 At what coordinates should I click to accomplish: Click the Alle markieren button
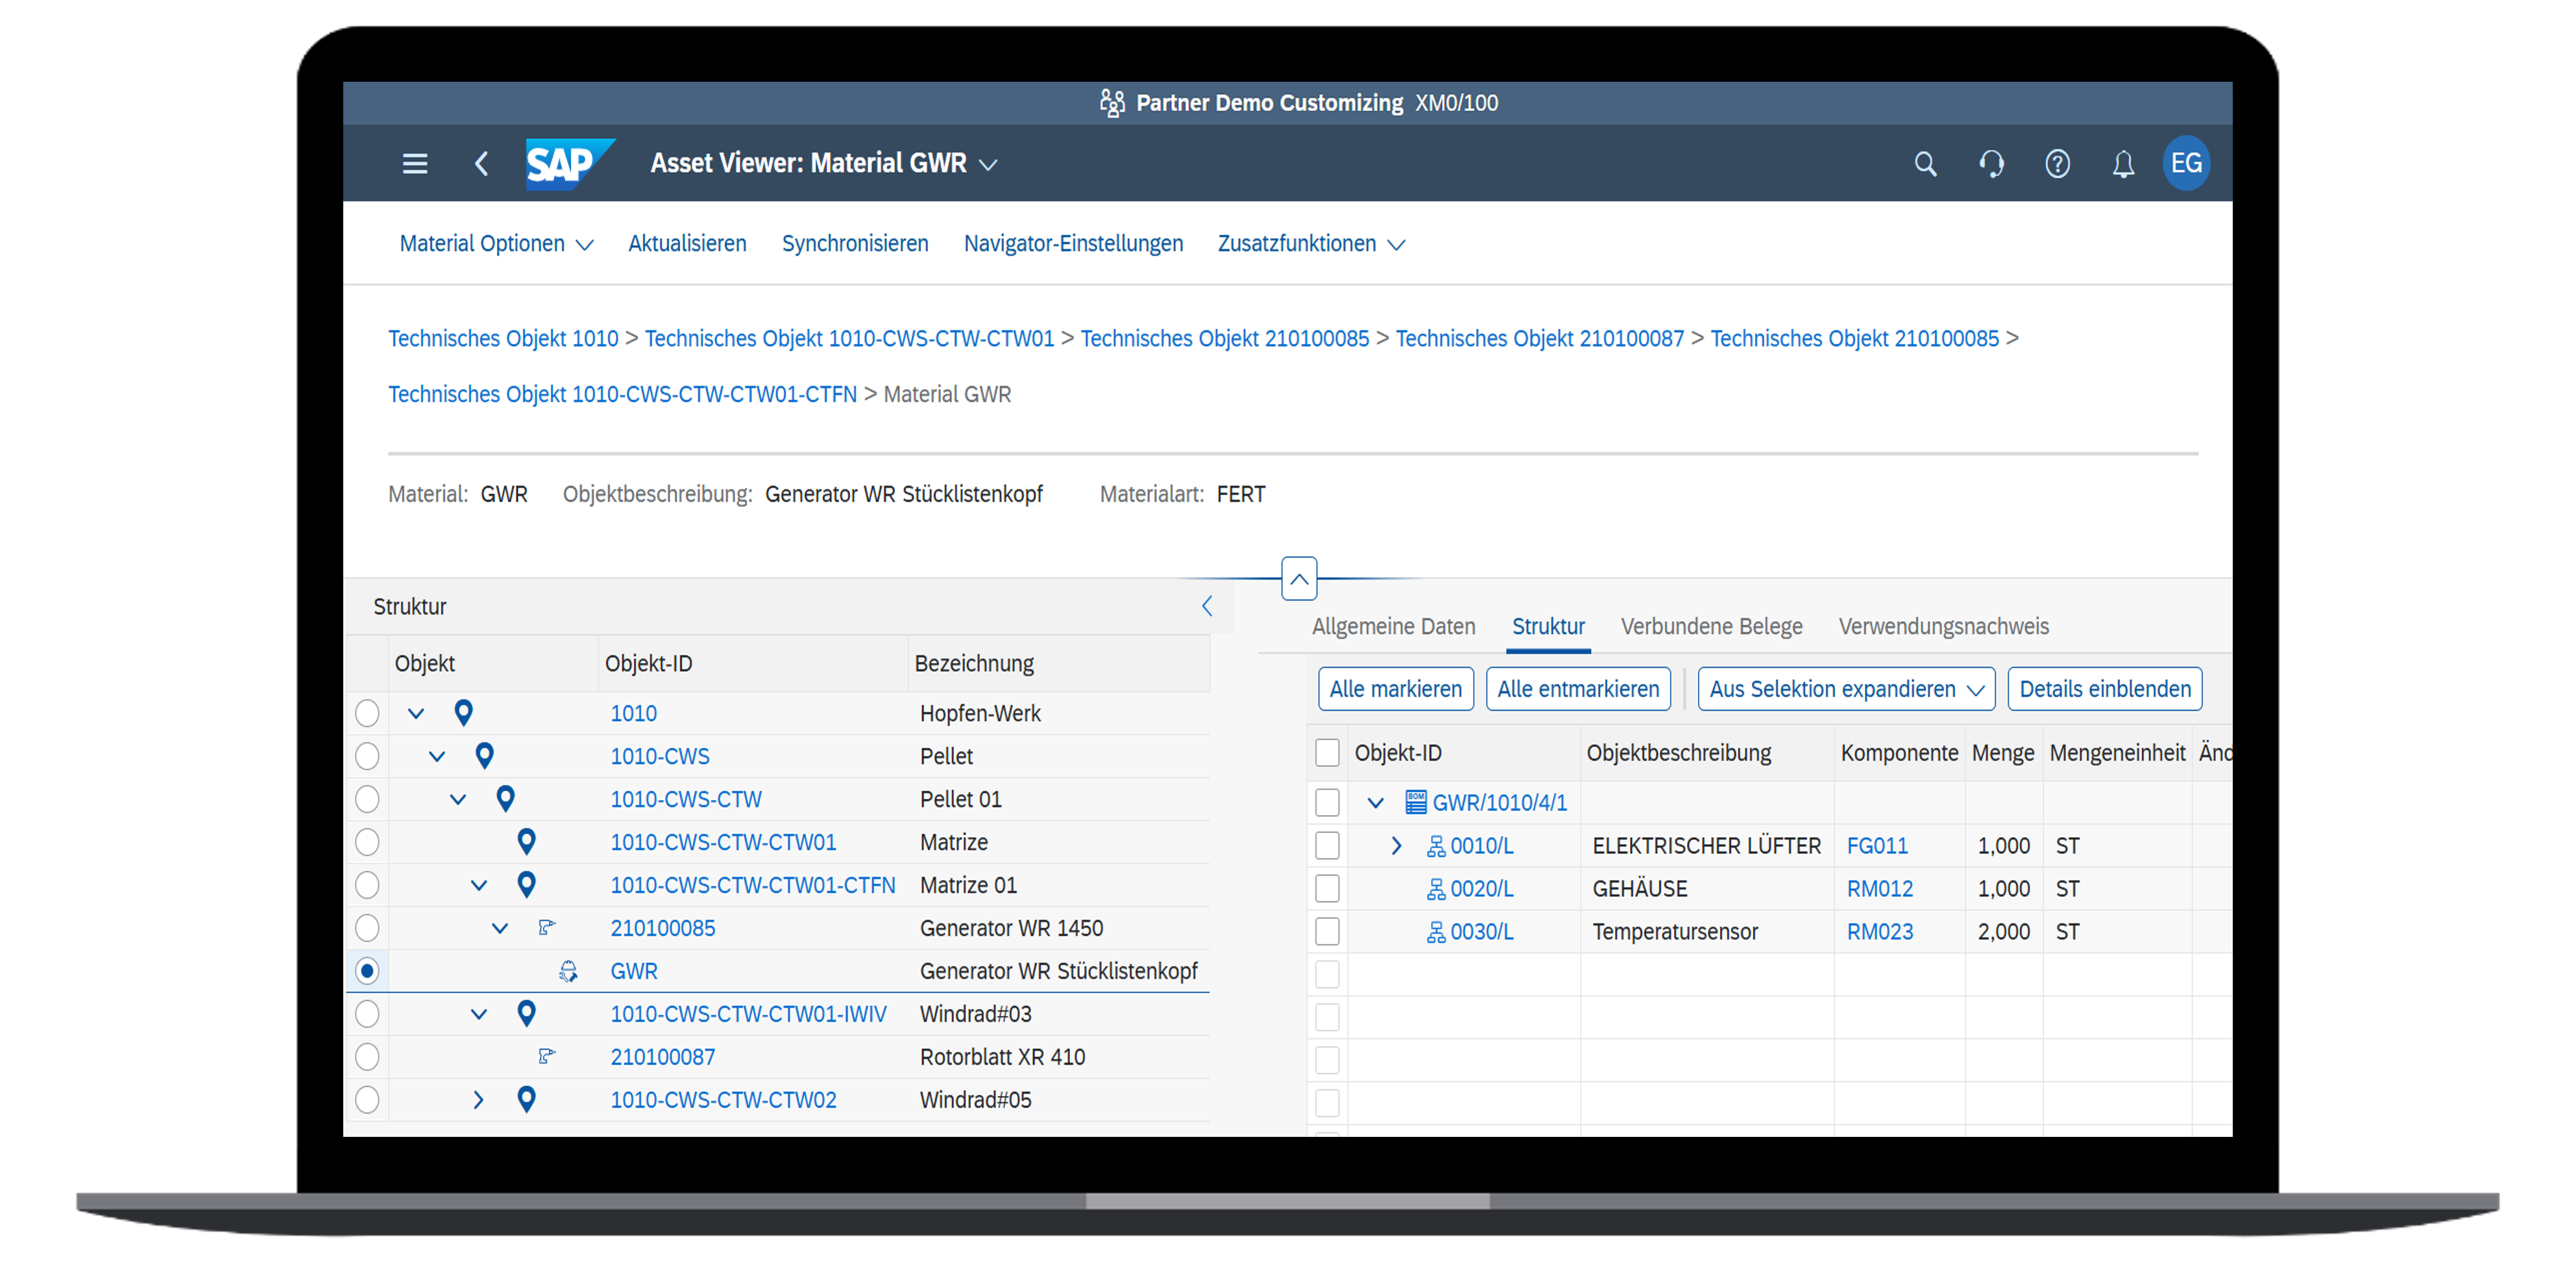1395,689
